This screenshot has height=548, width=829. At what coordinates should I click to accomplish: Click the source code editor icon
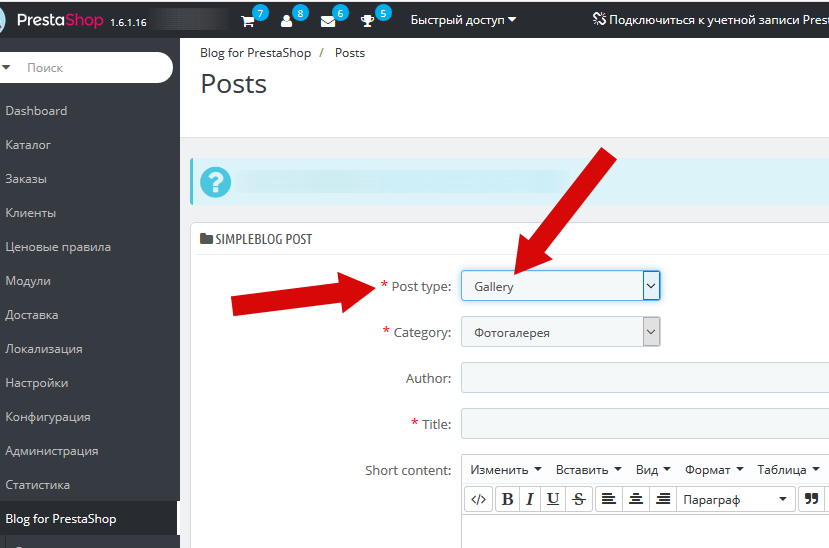pyautogui.click(x=478, y=499)
